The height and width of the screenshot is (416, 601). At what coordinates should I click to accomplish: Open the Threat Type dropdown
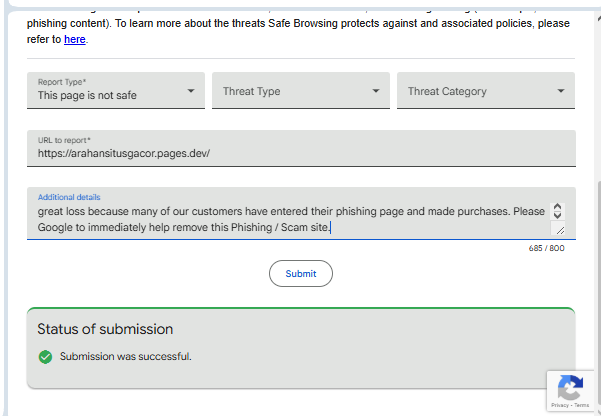tap(301, 91)
